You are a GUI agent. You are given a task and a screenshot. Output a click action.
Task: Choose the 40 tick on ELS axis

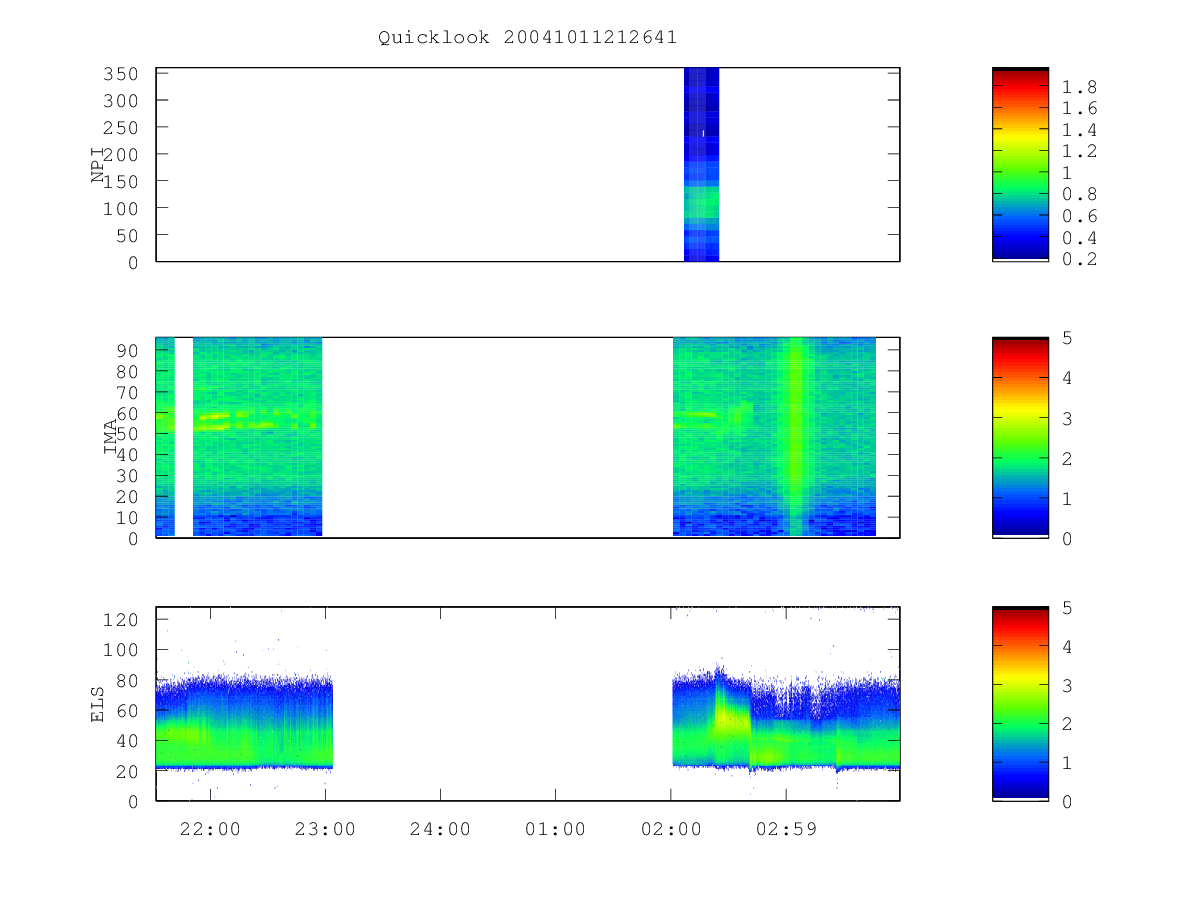[x=129, y=741]
